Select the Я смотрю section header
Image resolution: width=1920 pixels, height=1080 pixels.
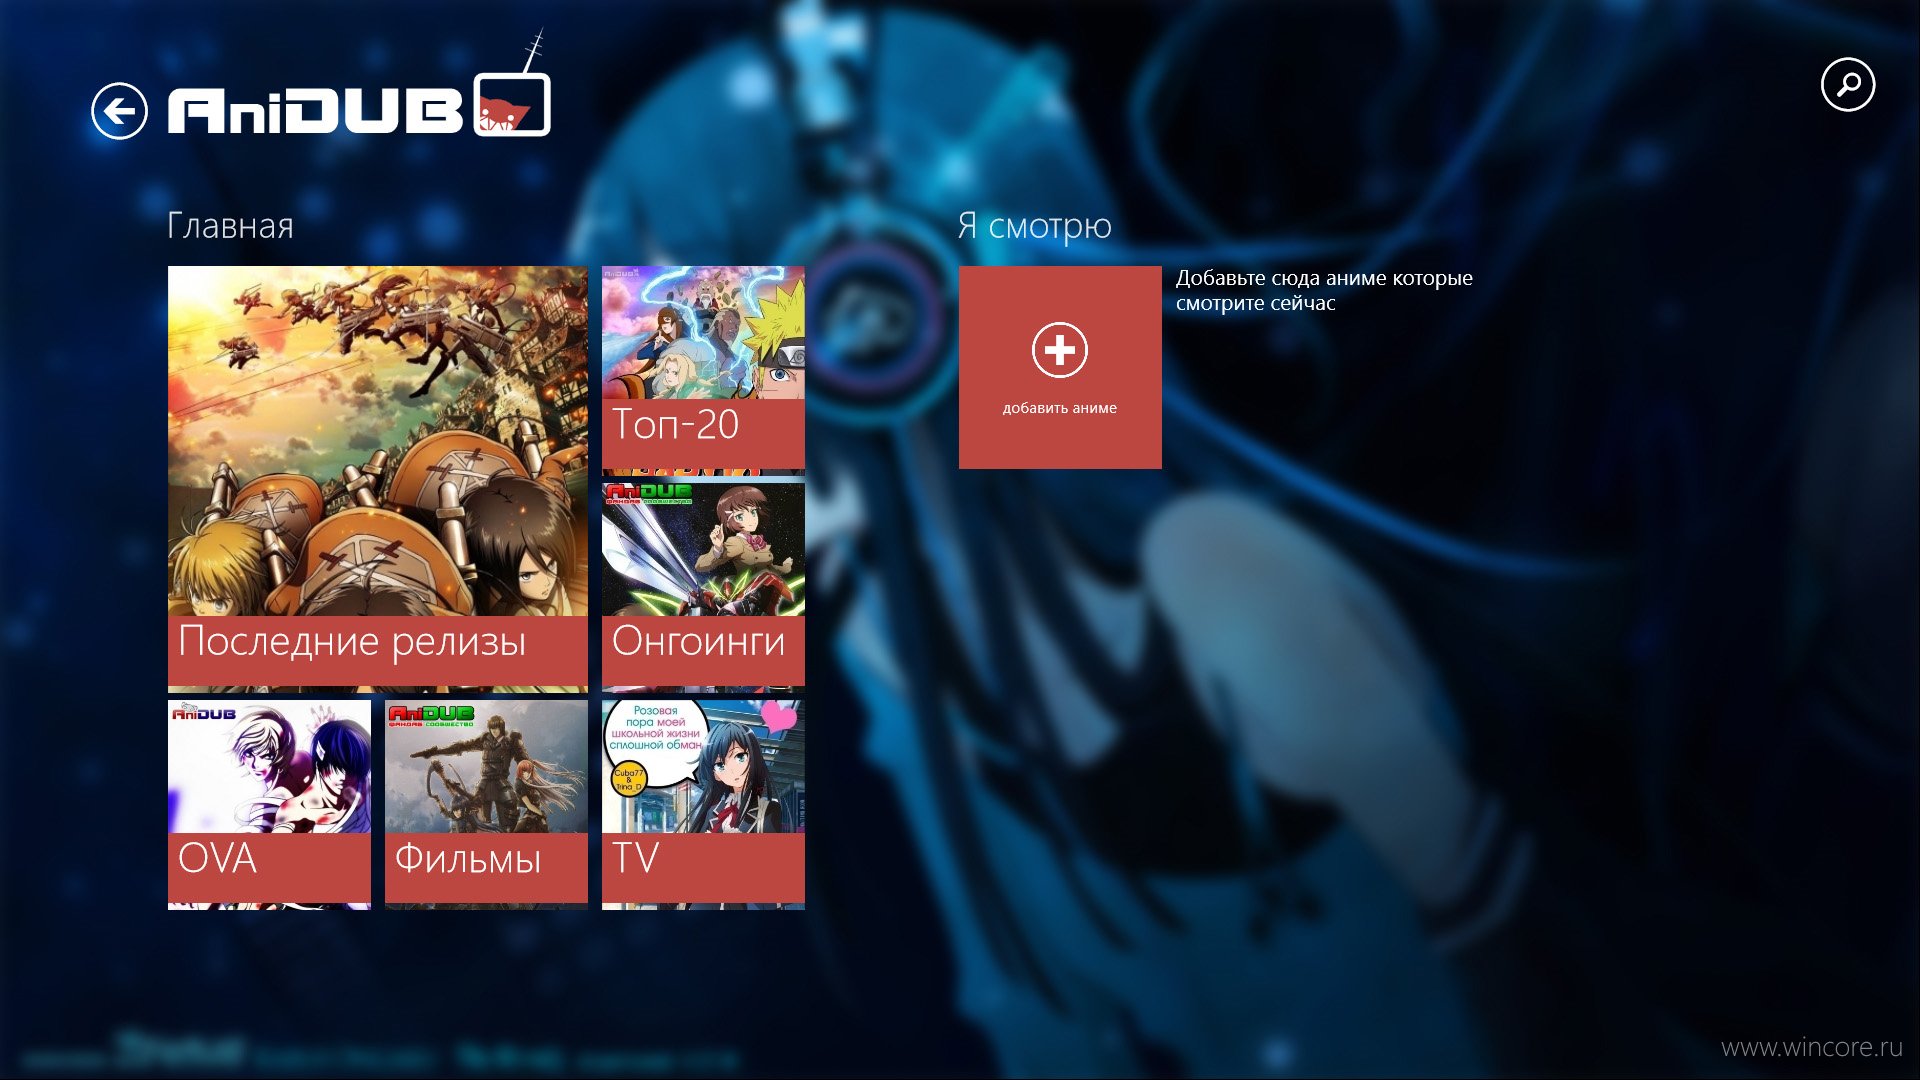coord(1034,226)
